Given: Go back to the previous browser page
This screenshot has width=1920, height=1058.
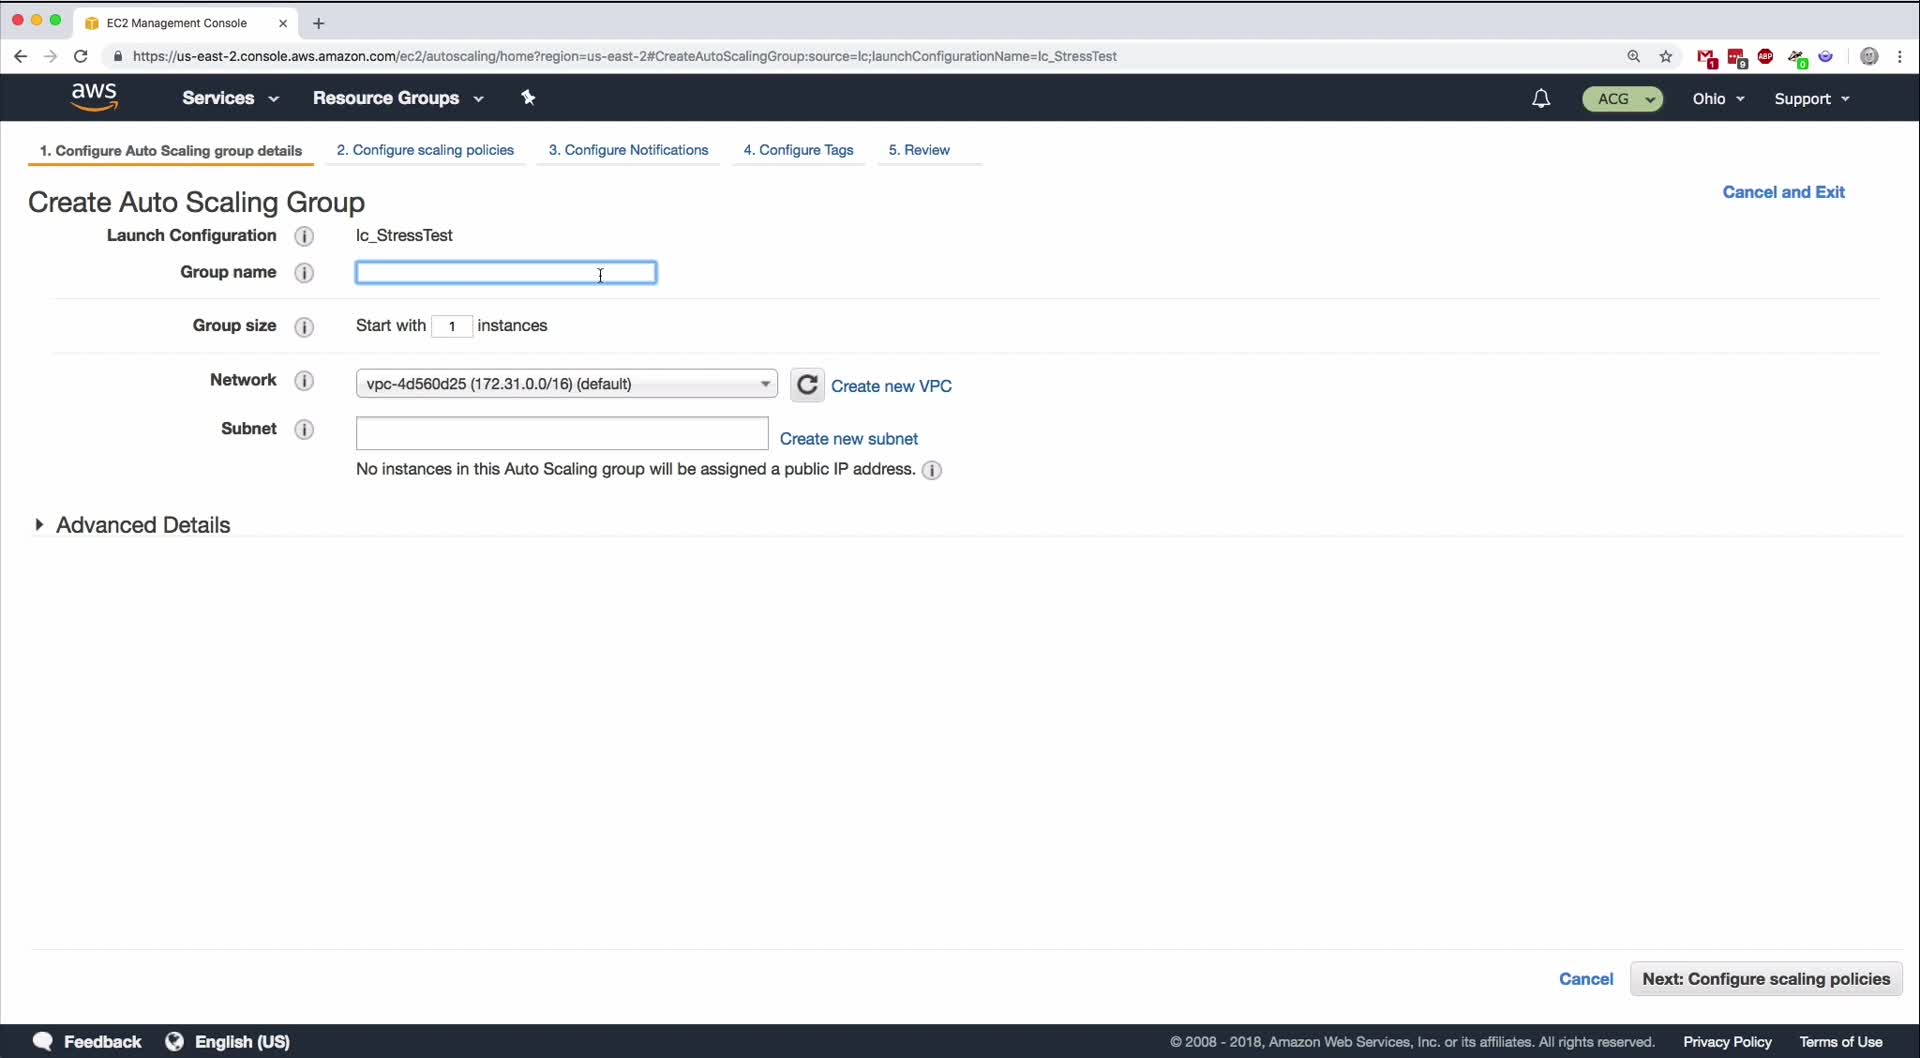Looking at the screenshot, I should (21, 56).
